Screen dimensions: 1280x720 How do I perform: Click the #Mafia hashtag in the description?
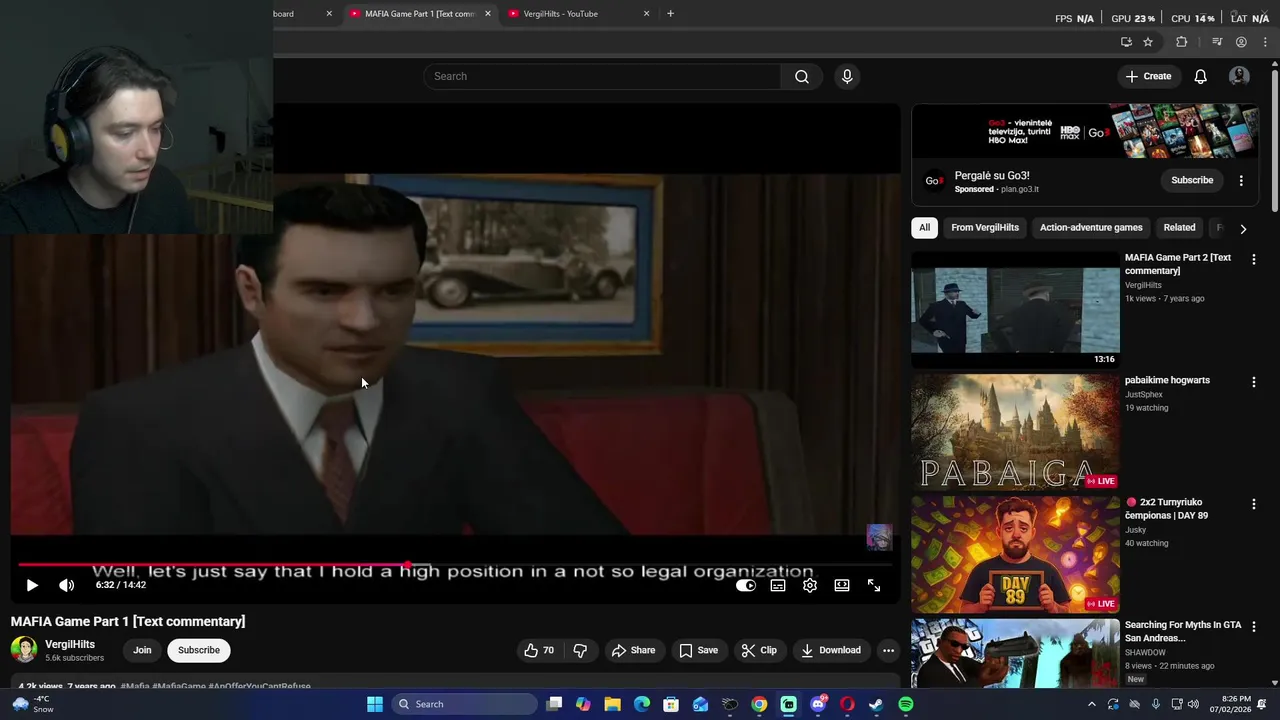coord(135,686)
